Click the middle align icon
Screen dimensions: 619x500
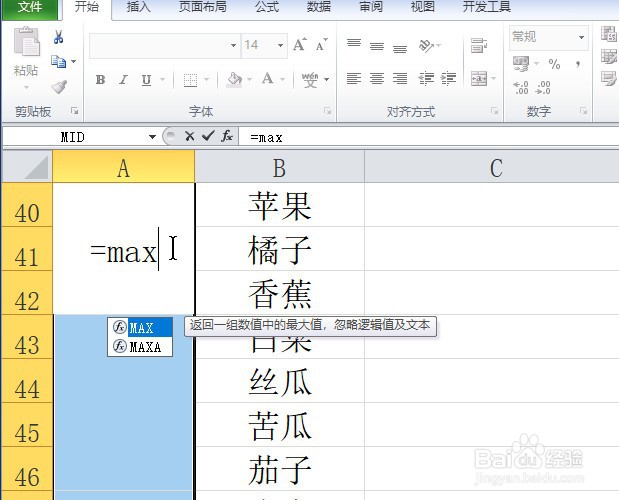point(377,47)
